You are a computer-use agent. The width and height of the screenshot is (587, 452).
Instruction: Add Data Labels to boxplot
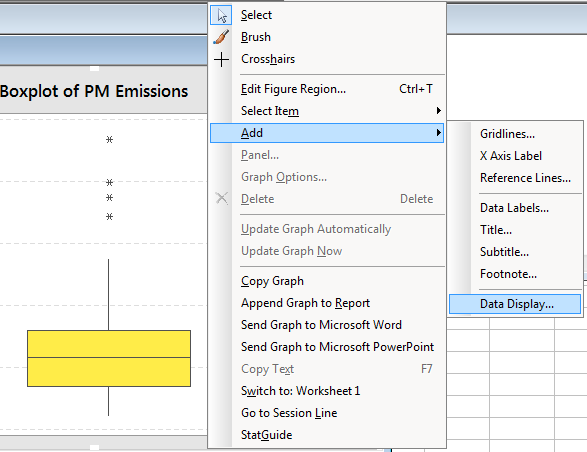tap(515, 208)
